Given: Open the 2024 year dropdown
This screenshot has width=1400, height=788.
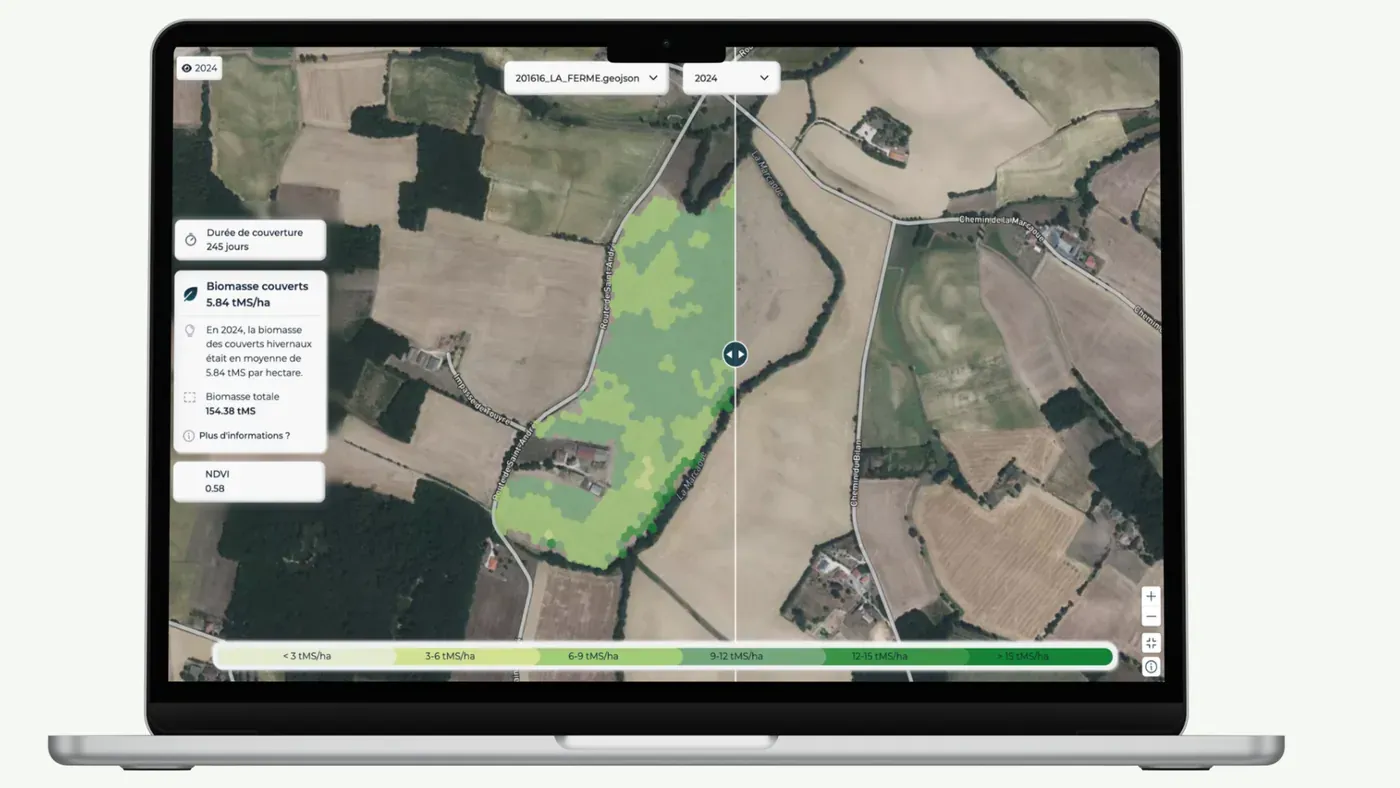Looking at the screenshot, I should [731, 78].
